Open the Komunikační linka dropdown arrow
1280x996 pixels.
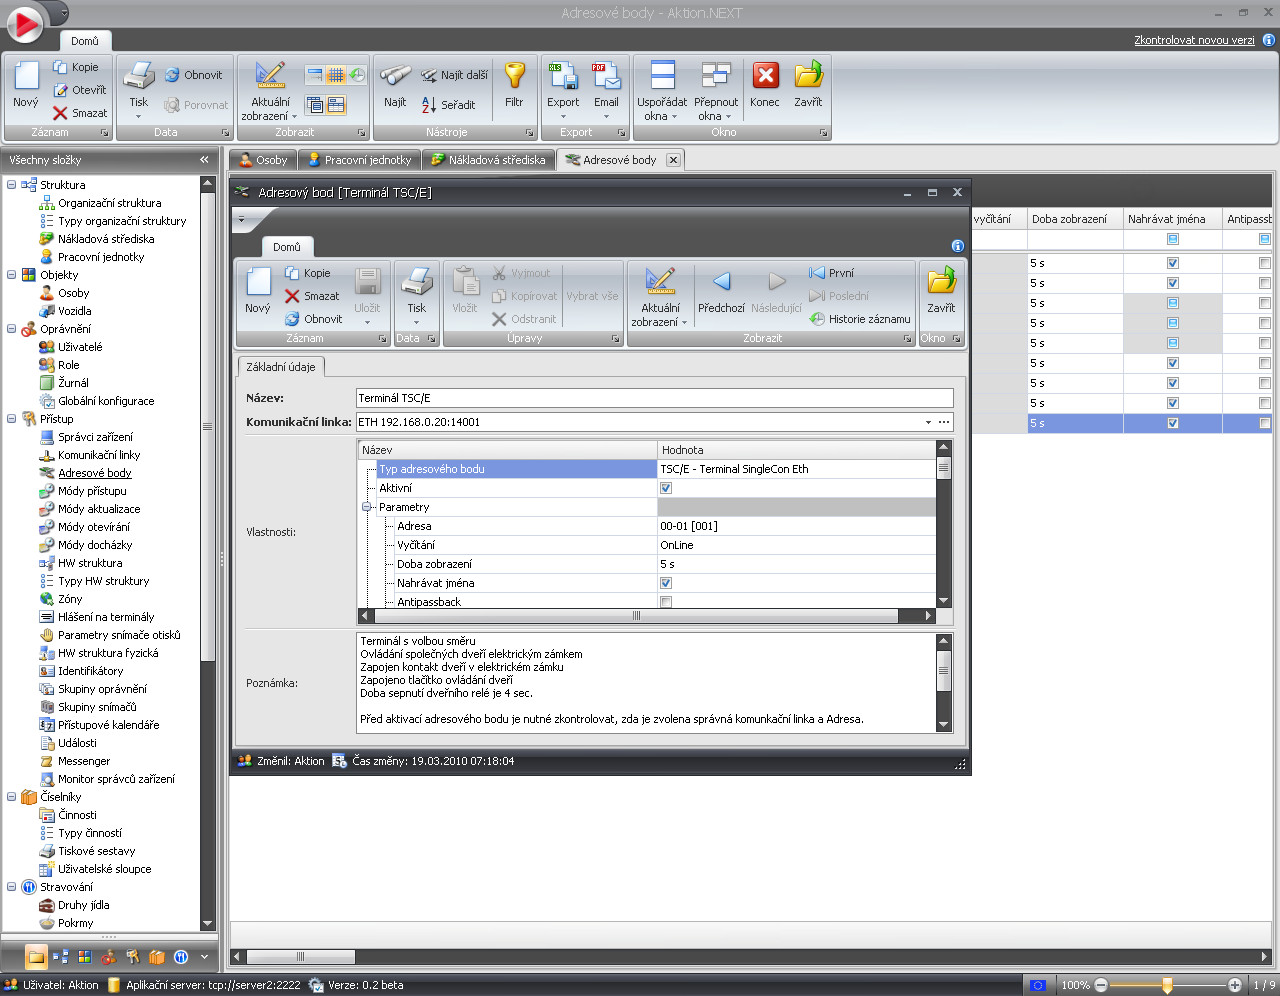[x=928, y=422]
